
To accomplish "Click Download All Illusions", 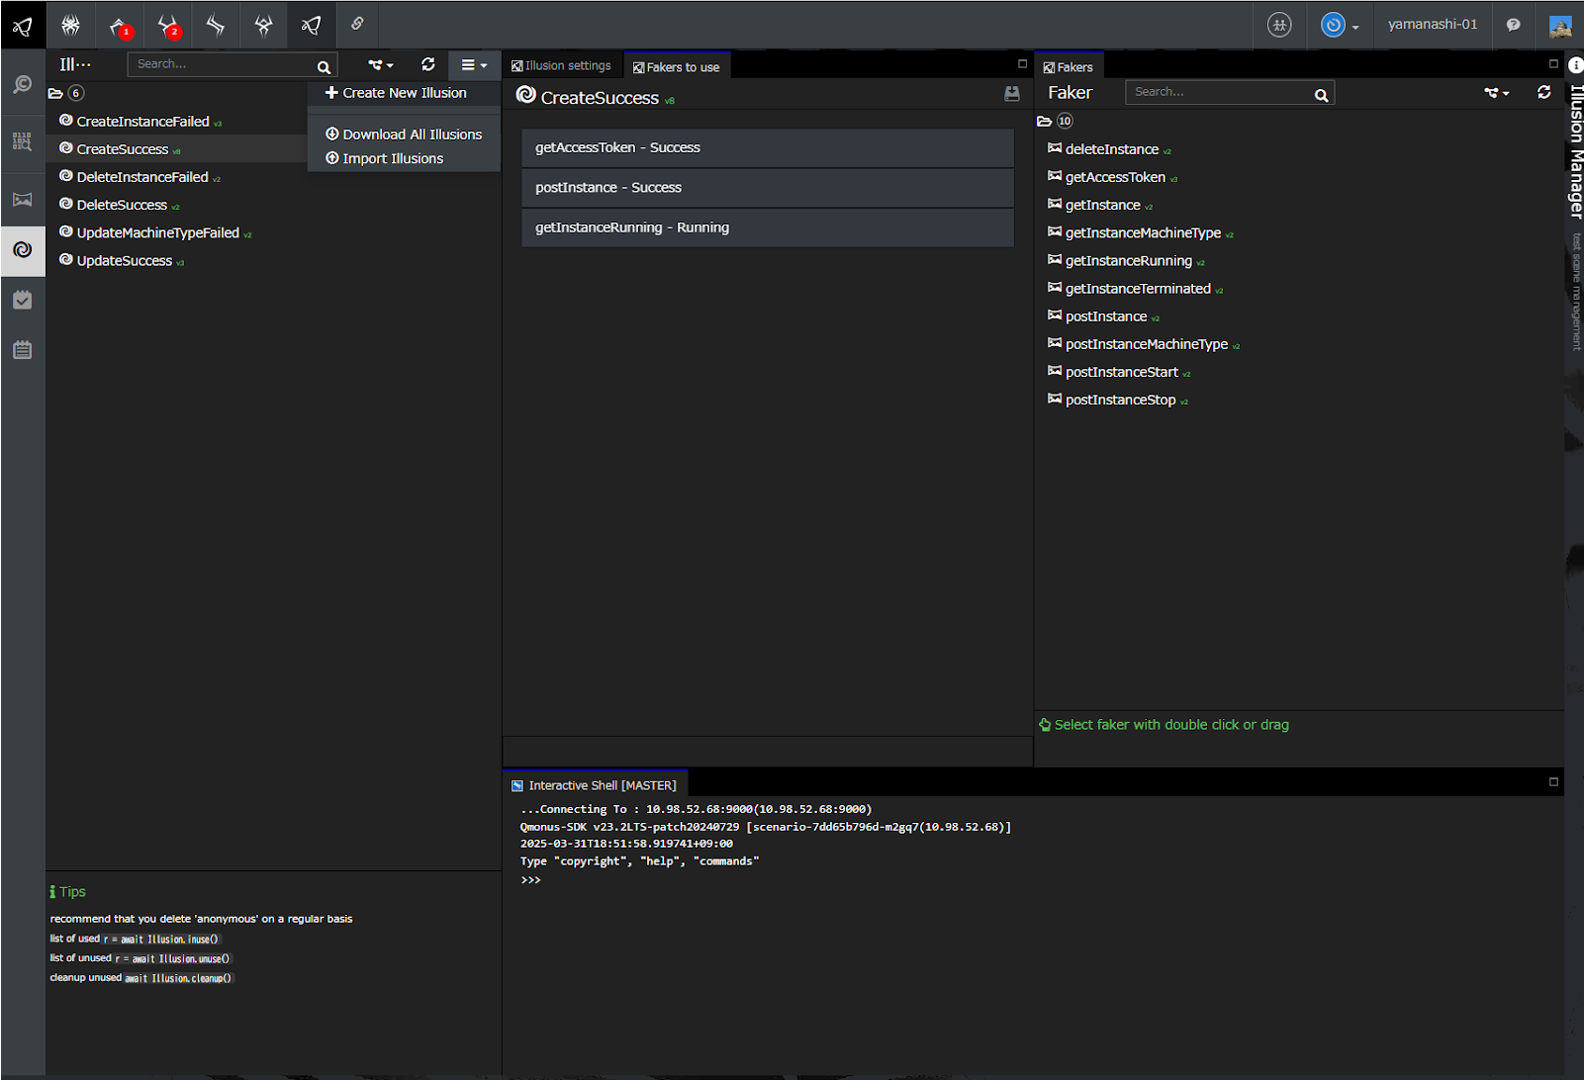I will point(411,134).
